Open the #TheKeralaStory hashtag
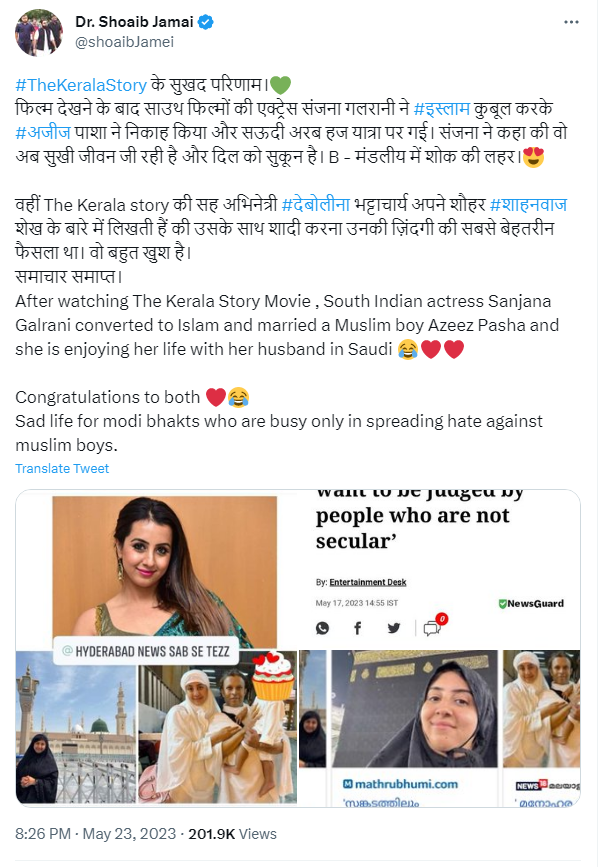The width and height of the screenshot is (598, 867). pyautogui.click(x=81, y=85)
